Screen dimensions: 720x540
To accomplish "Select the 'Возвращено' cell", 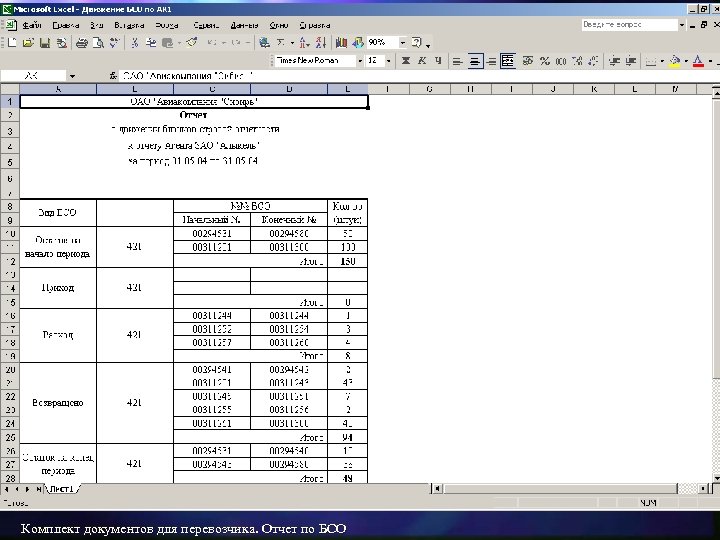I will (x=58, y=403).
